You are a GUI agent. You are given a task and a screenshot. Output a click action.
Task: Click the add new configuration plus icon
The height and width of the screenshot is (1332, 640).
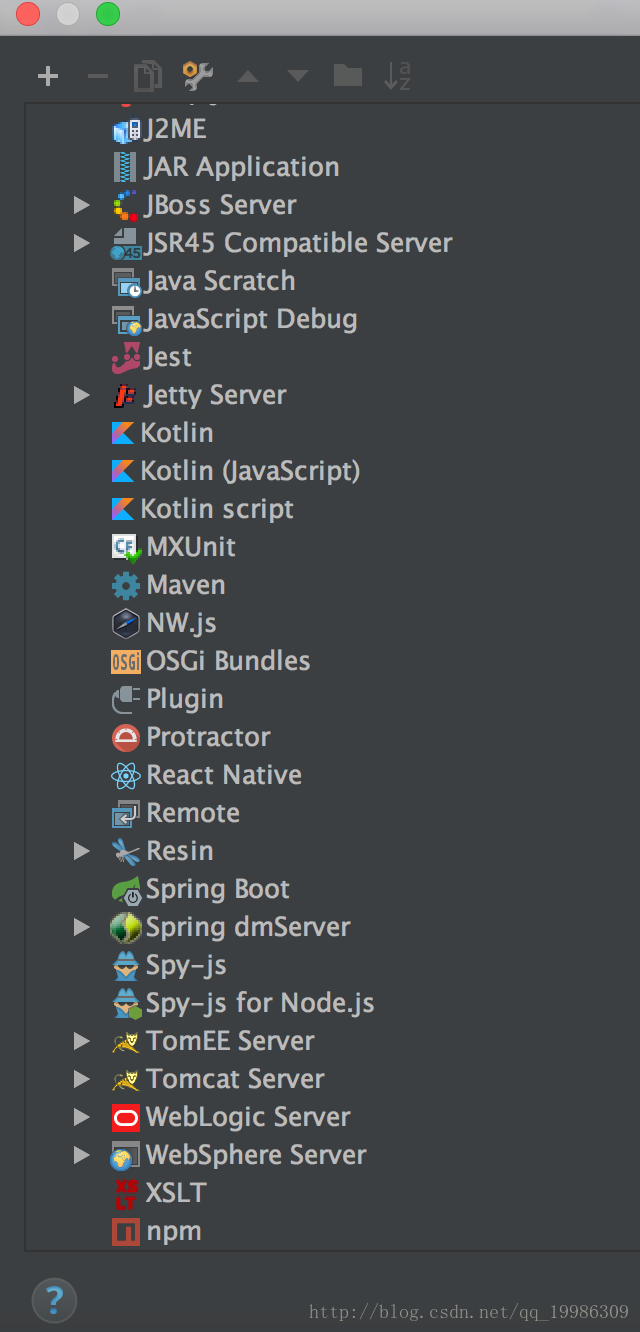click(48, 76)
